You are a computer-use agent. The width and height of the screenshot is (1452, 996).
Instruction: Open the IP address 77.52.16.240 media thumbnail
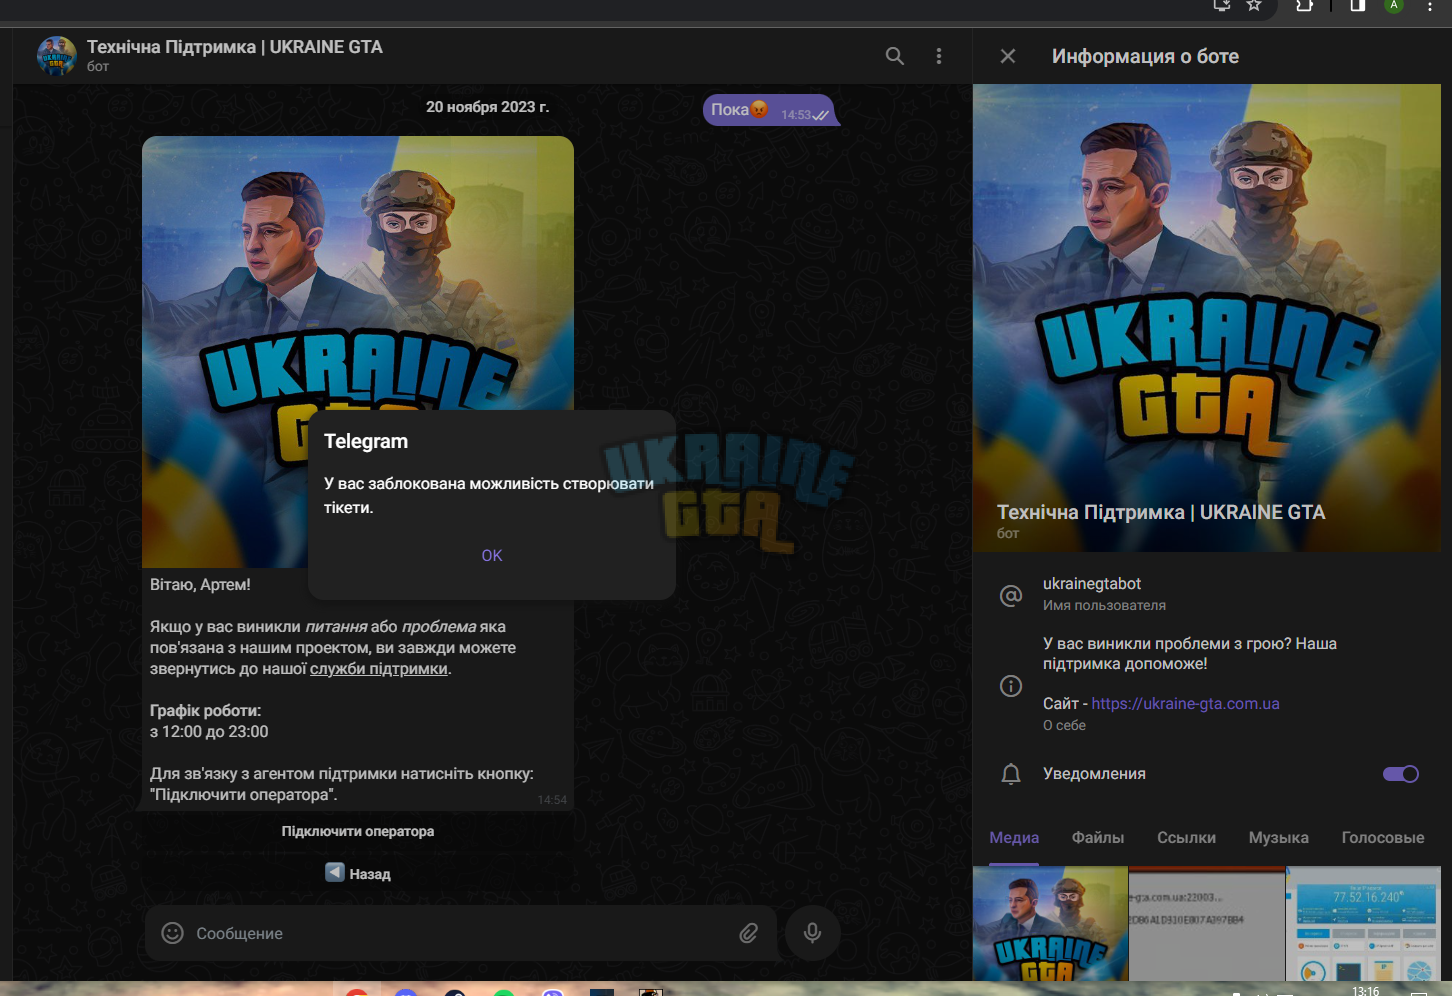[1363, 923]
